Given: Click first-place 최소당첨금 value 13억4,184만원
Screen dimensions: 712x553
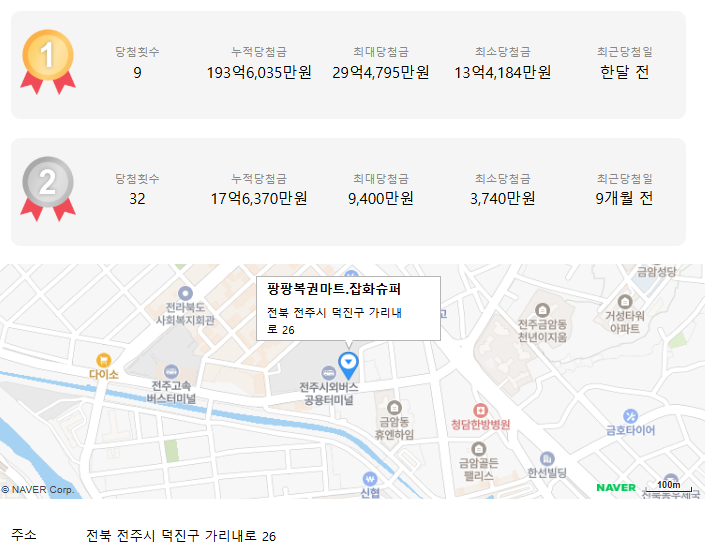Looking at the screenshot, I should pos(503,72).
